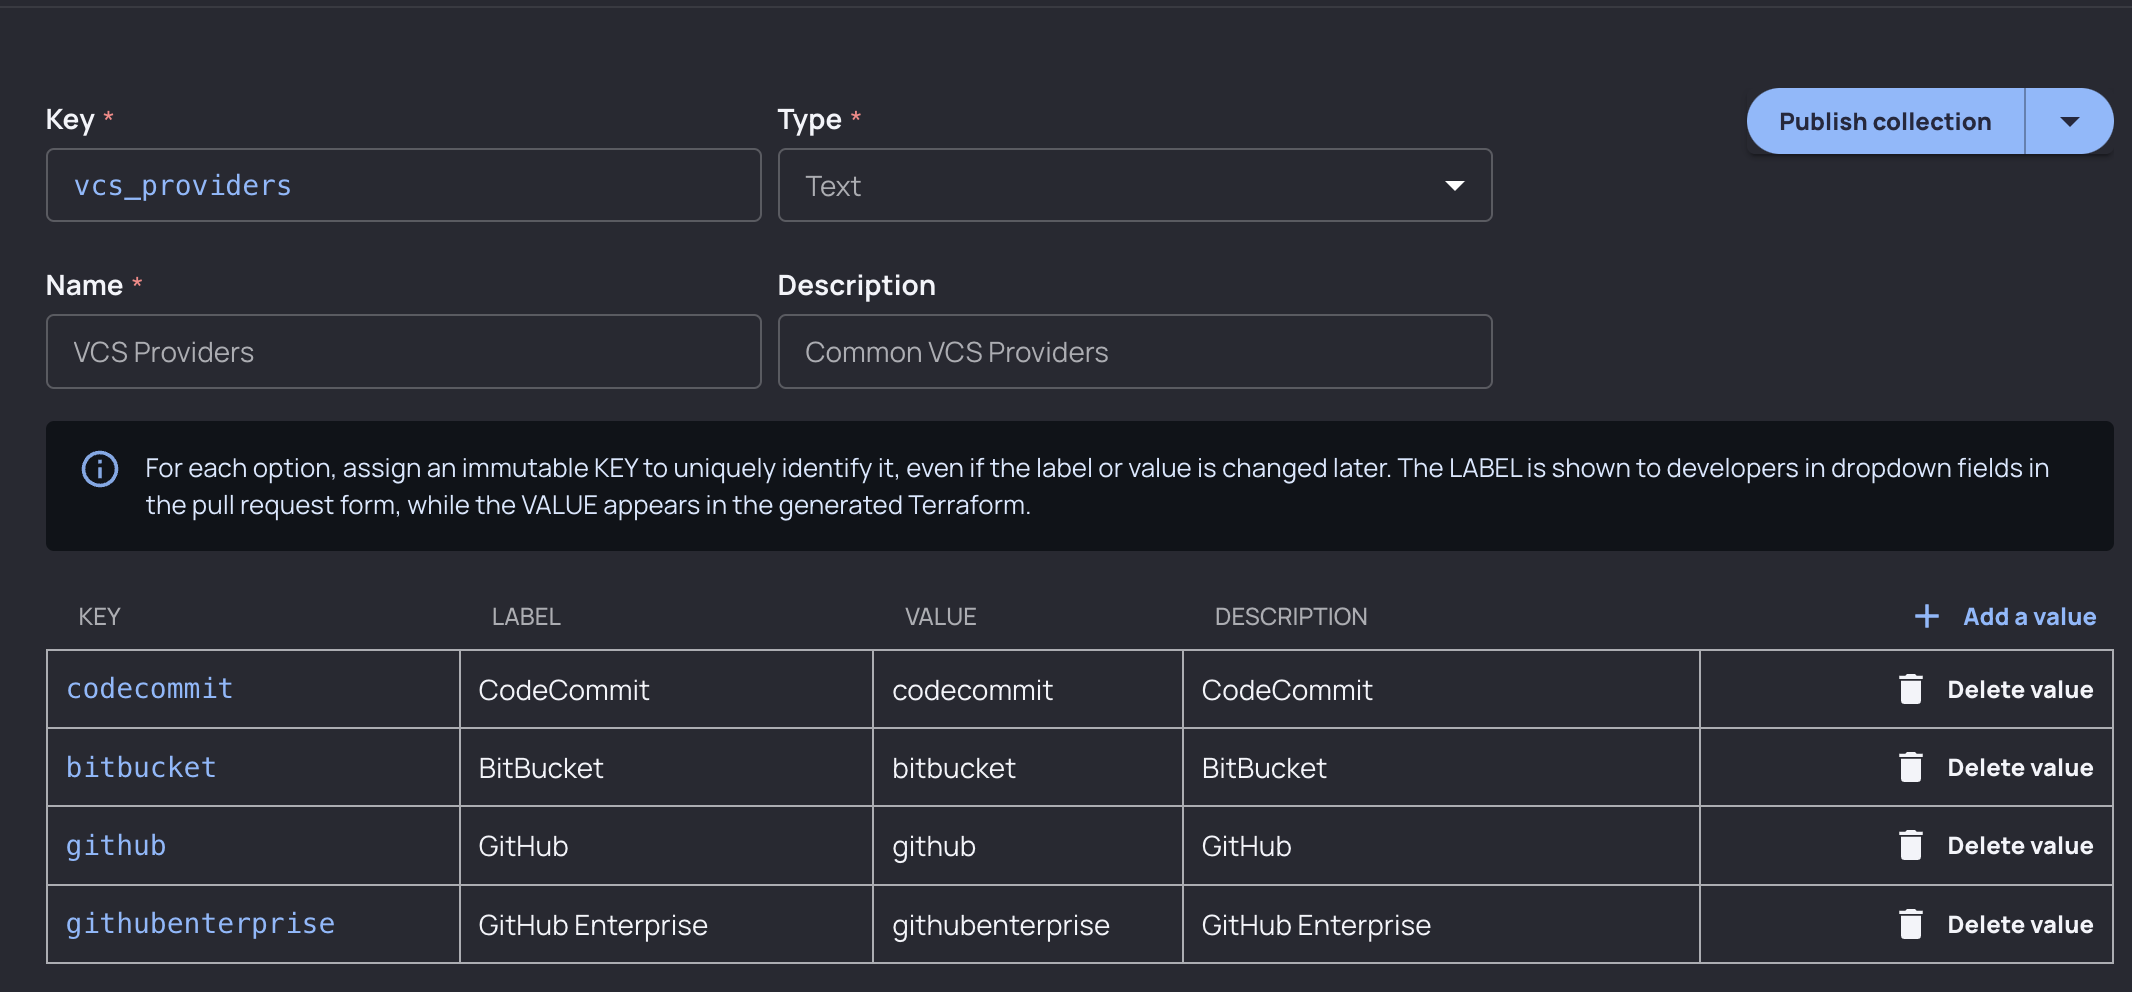The height and width of the screenshot is (992, 2132).
Task: Select the bitbucket key cell
Action: (x=253, y=767)
